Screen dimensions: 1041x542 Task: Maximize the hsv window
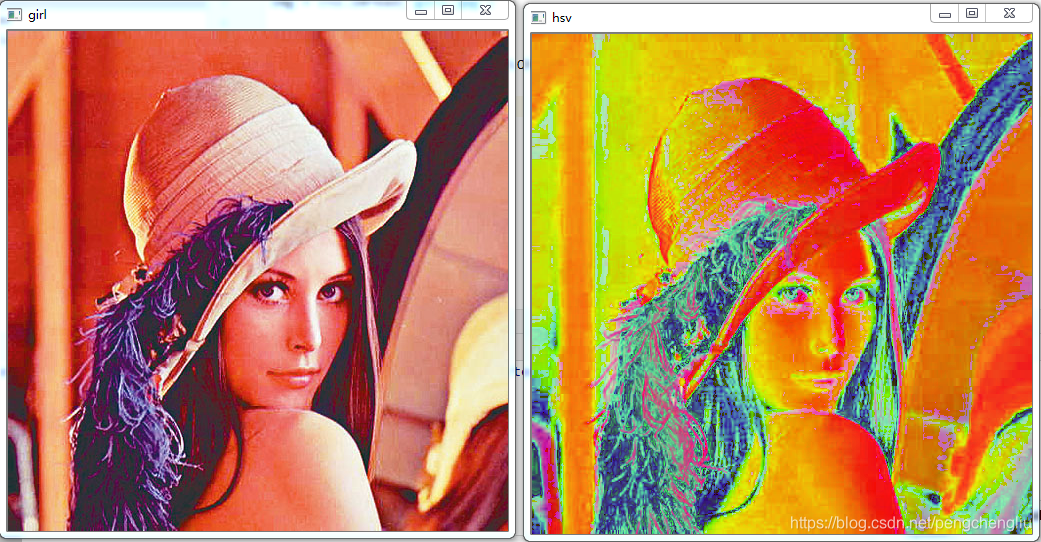point(972,13)
